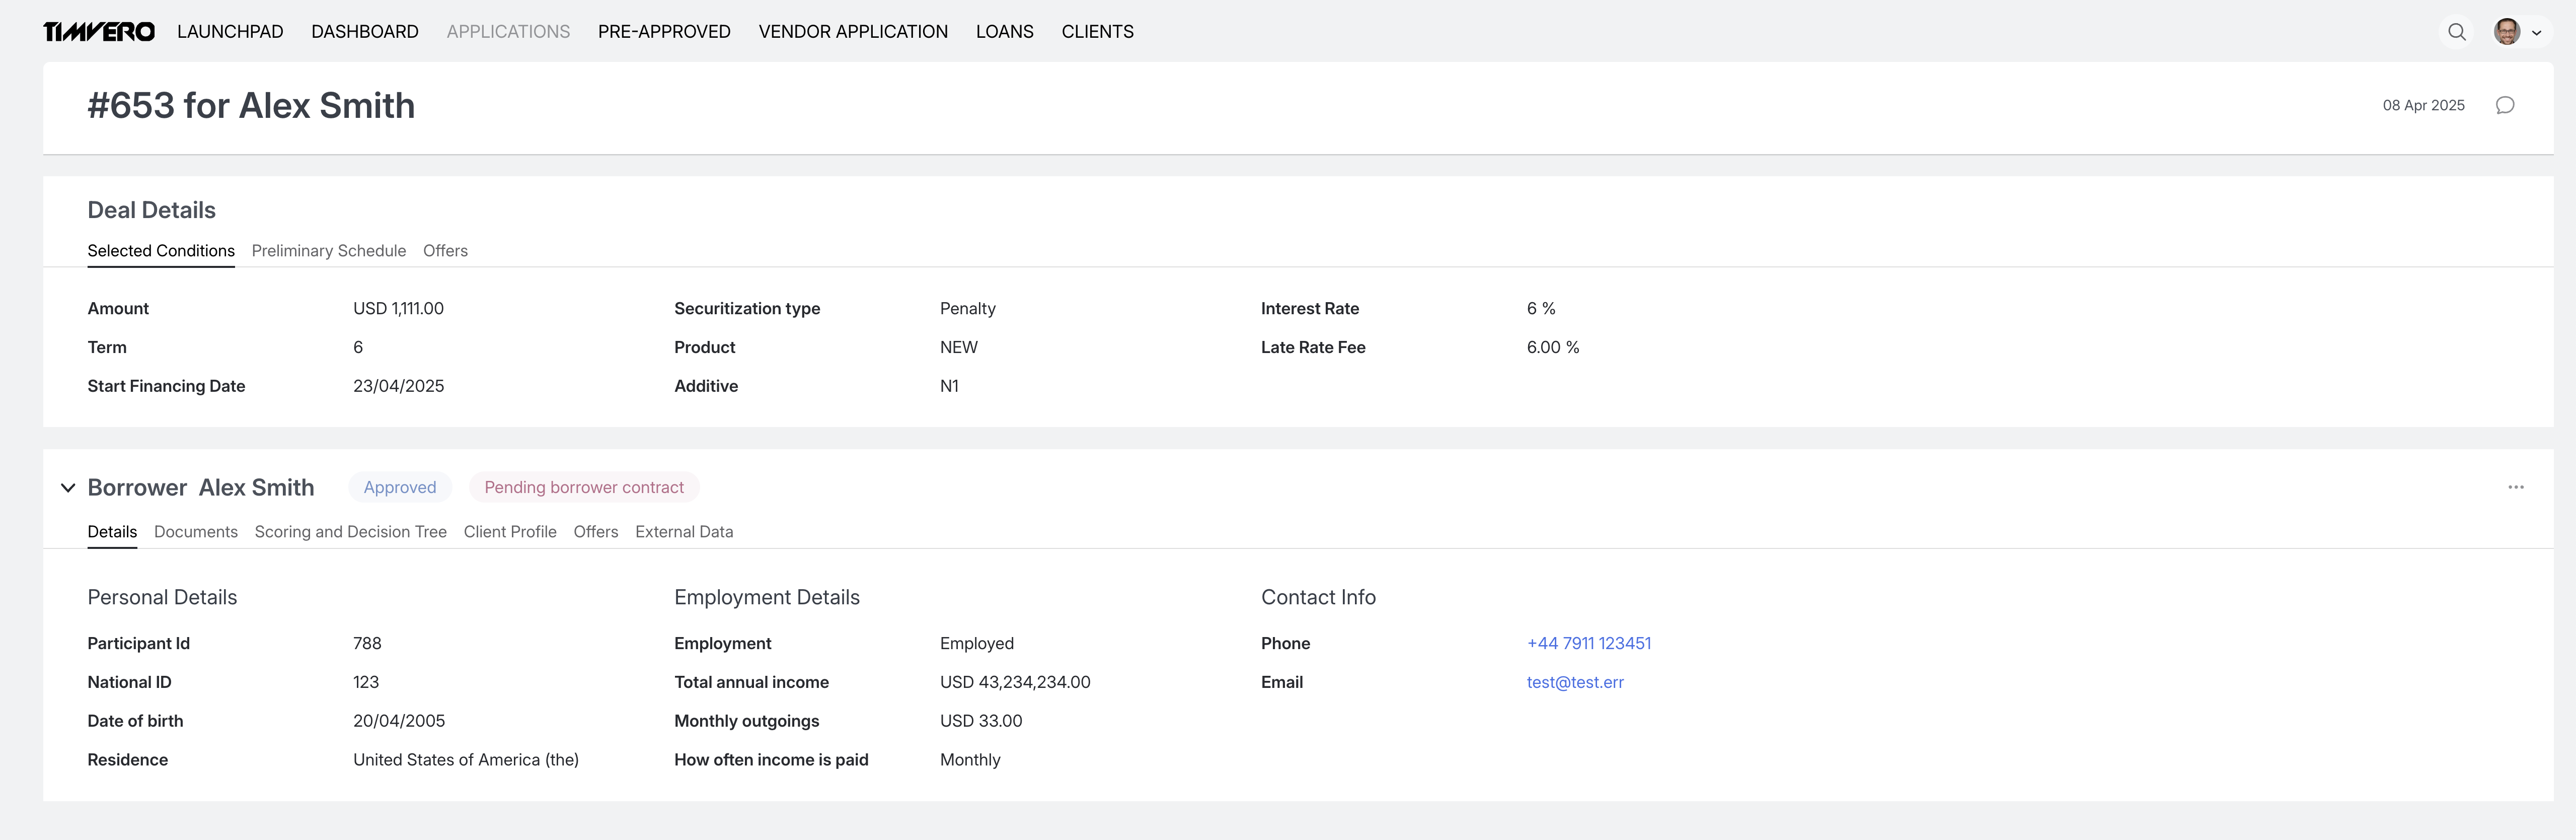2576x840 pixels.
Task: Click the phone number +44 7911 123451
Action: (1588, 643)
